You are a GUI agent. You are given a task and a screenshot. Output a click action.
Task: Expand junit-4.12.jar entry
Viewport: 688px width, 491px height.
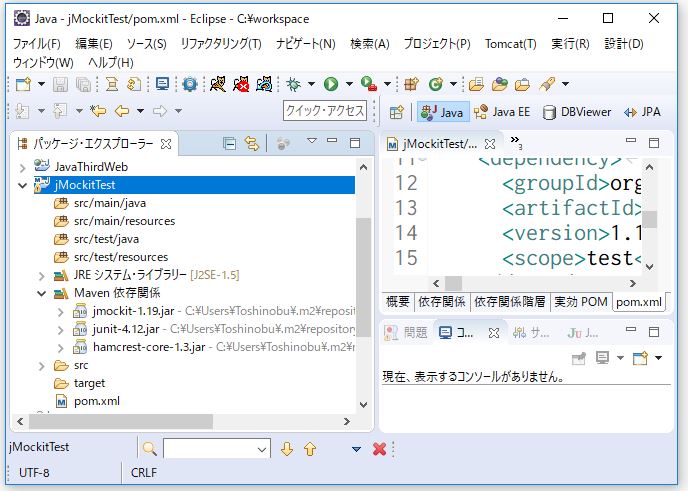pyautogui.click(x=61, y=330)
